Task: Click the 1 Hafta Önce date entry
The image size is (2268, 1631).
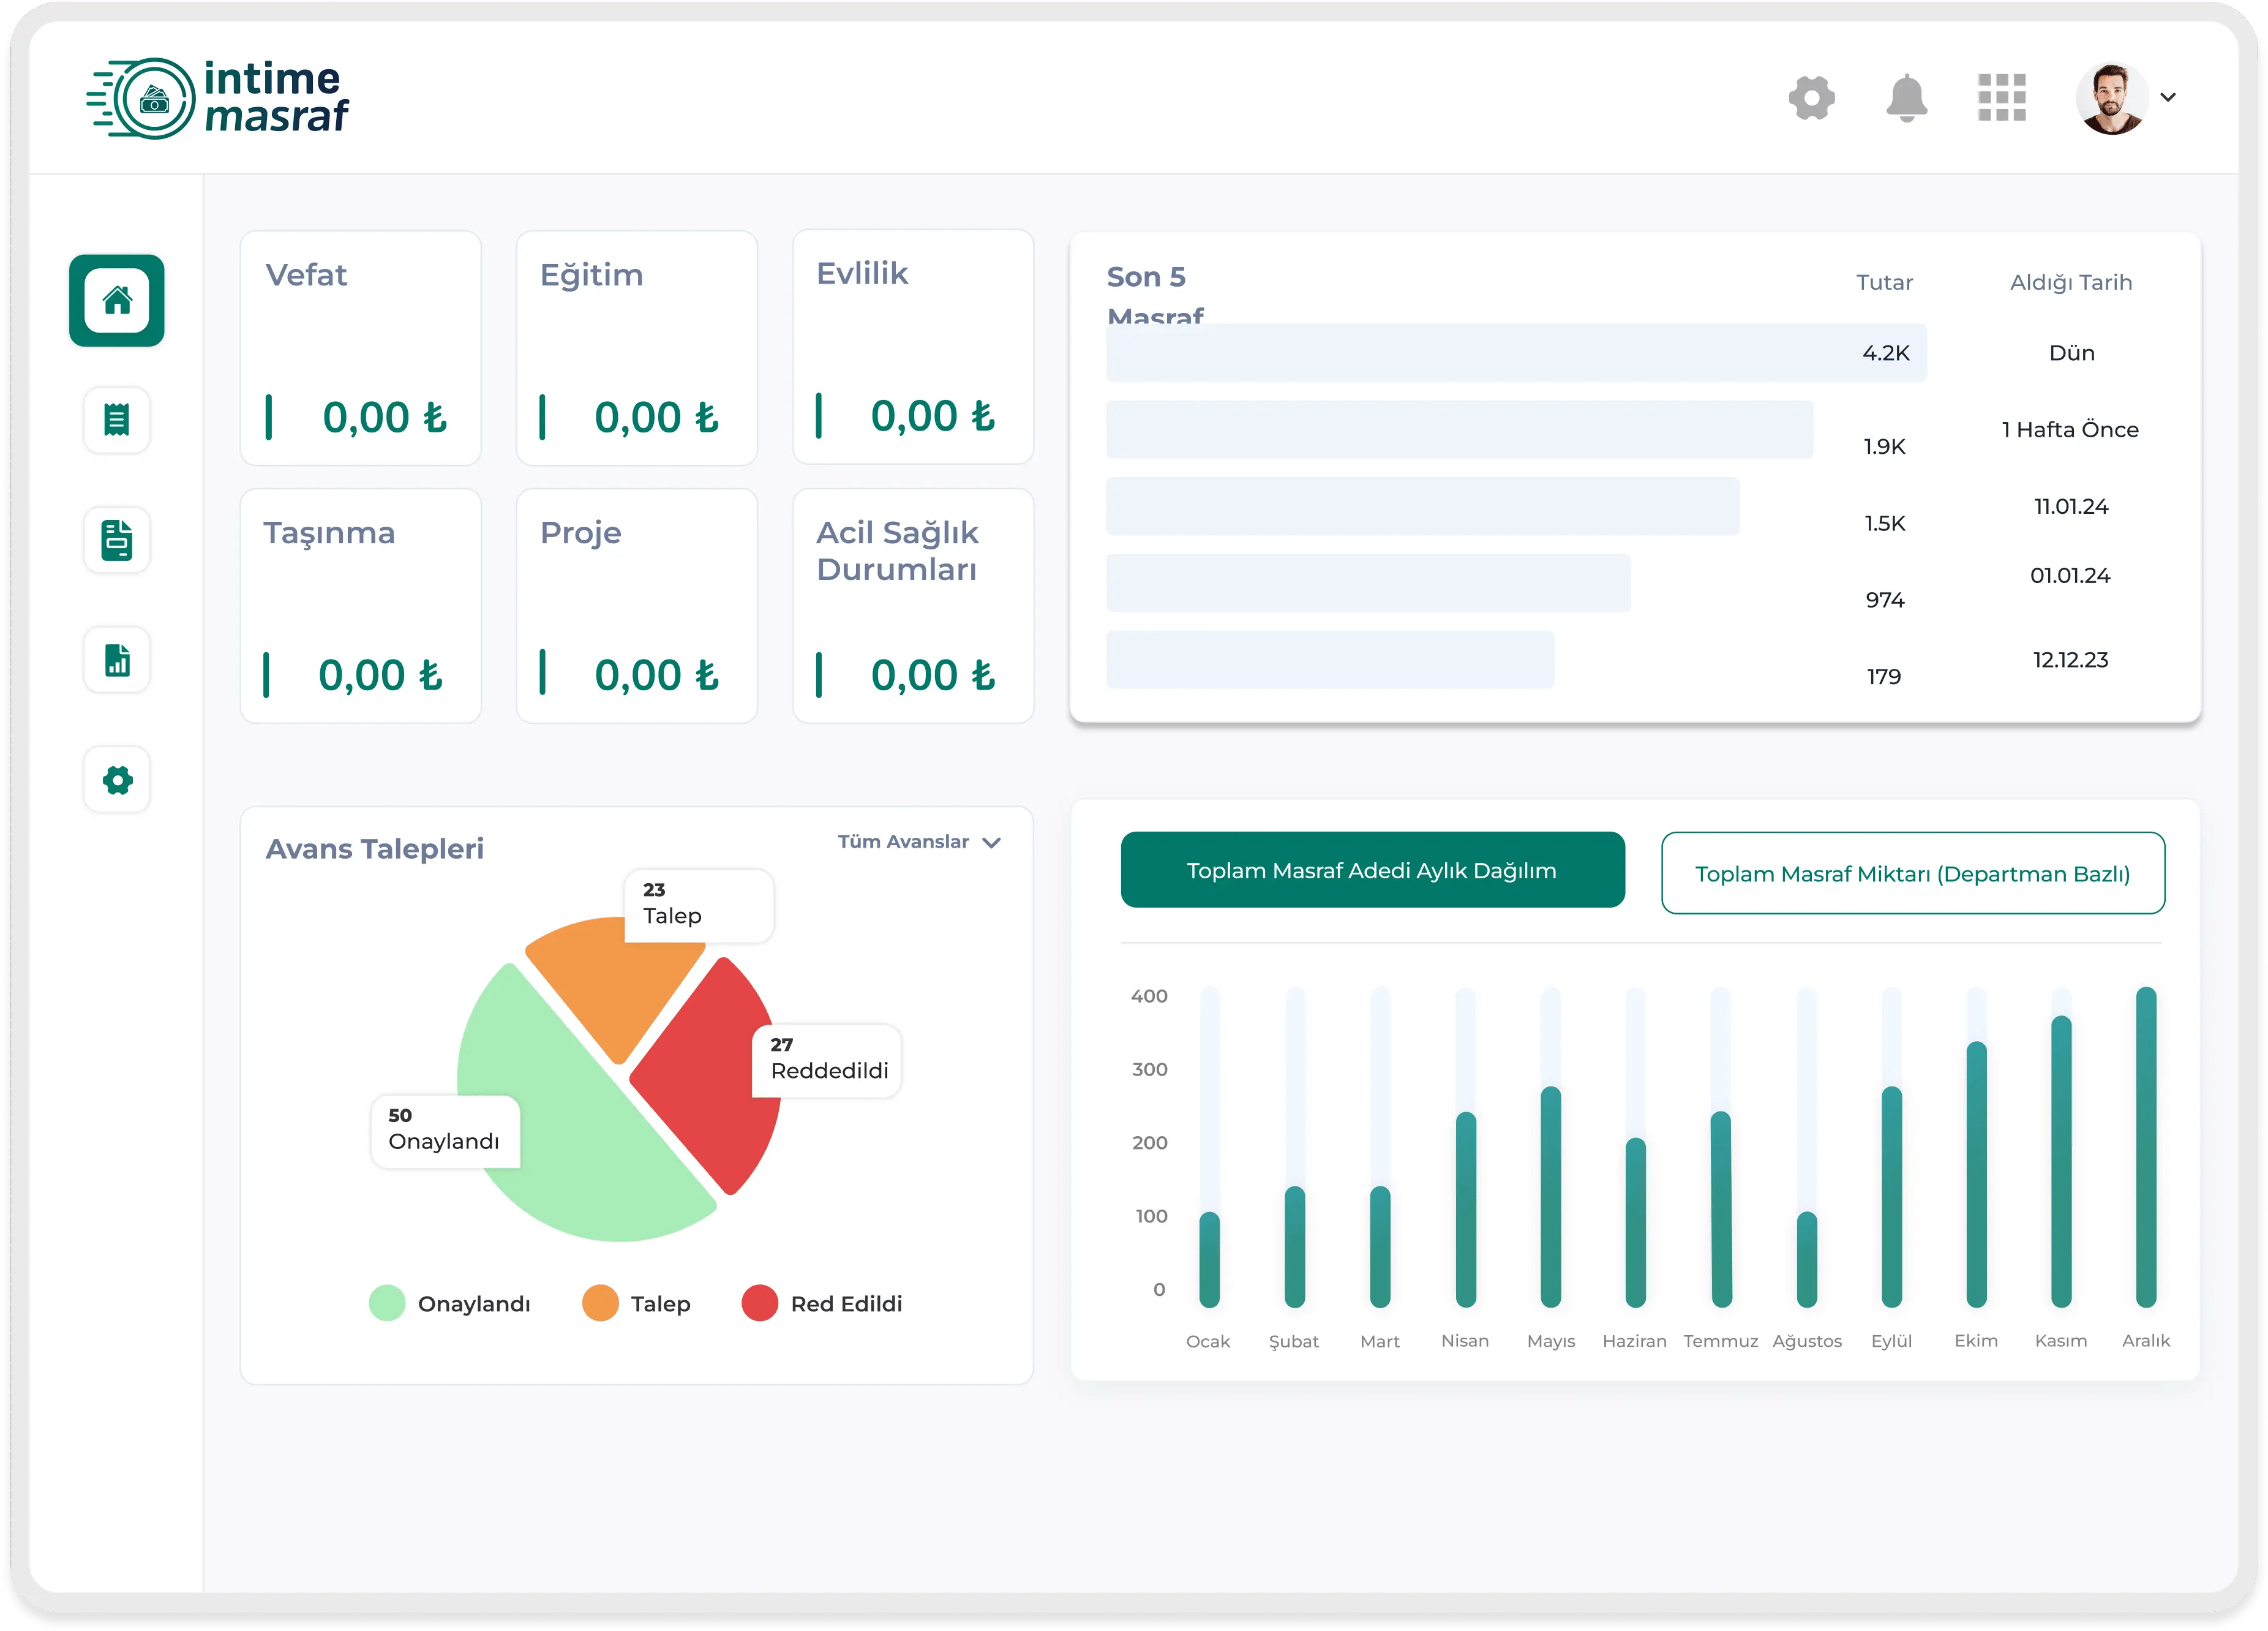Action: click(x=2070, y=430)
